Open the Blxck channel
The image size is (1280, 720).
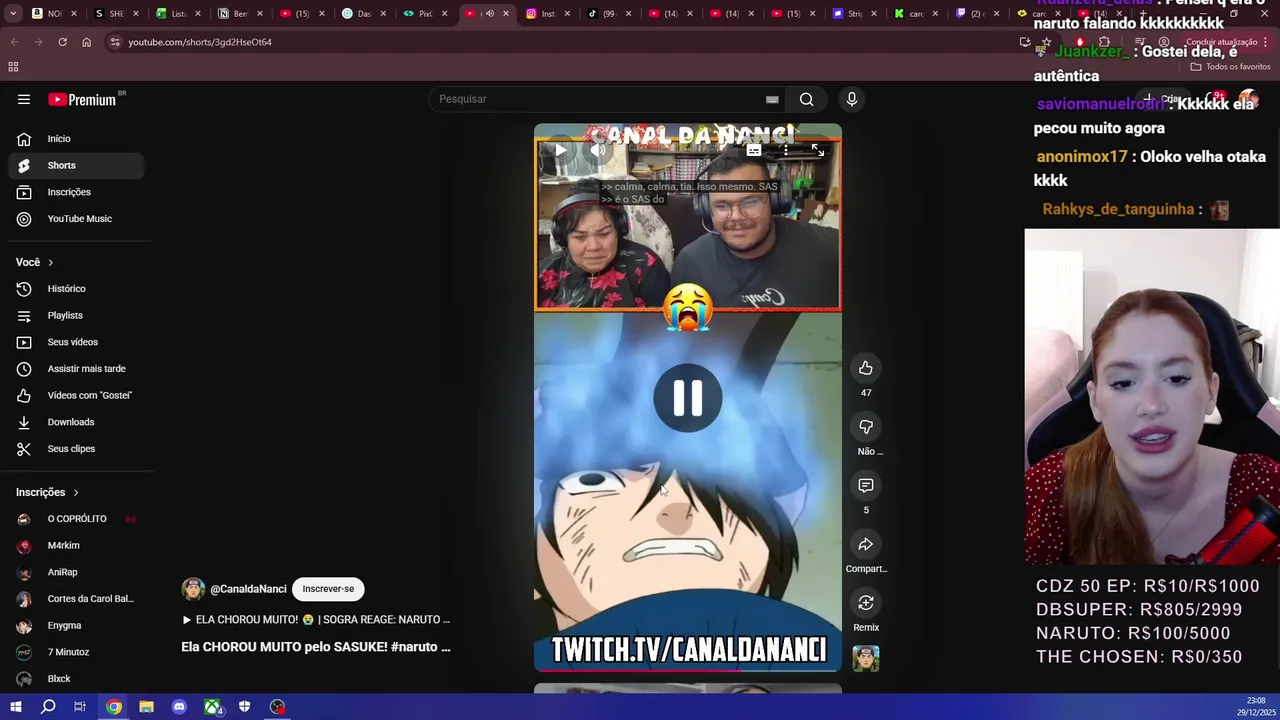[x=76, y=679]
